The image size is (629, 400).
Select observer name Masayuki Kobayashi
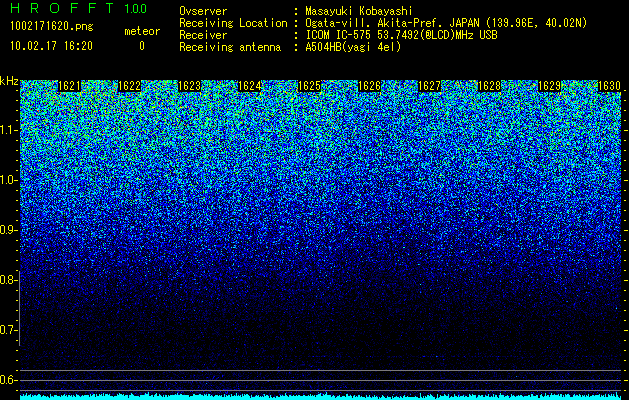(x=359, y=12)
